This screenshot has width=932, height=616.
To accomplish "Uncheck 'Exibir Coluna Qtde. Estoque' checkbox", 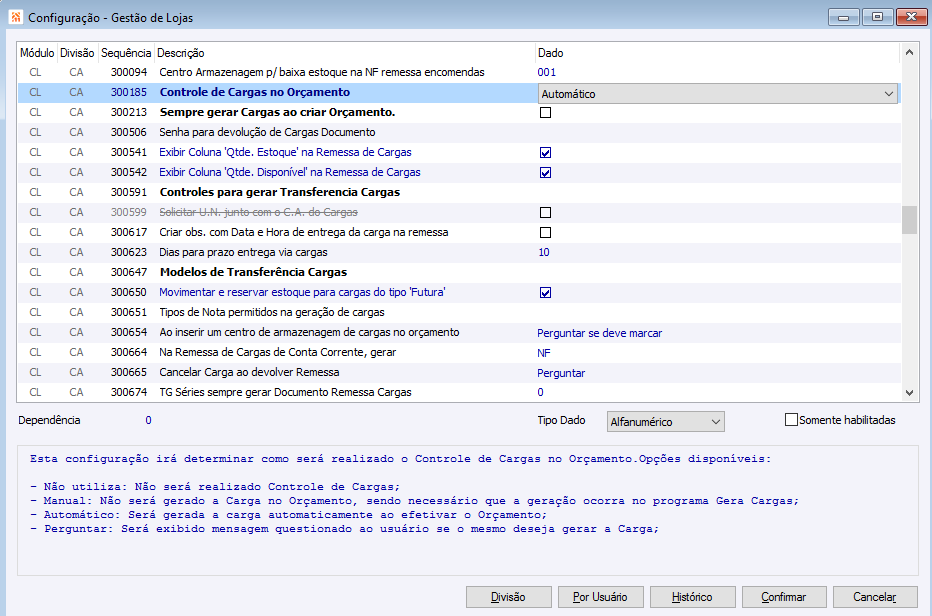I will (545, 153).
